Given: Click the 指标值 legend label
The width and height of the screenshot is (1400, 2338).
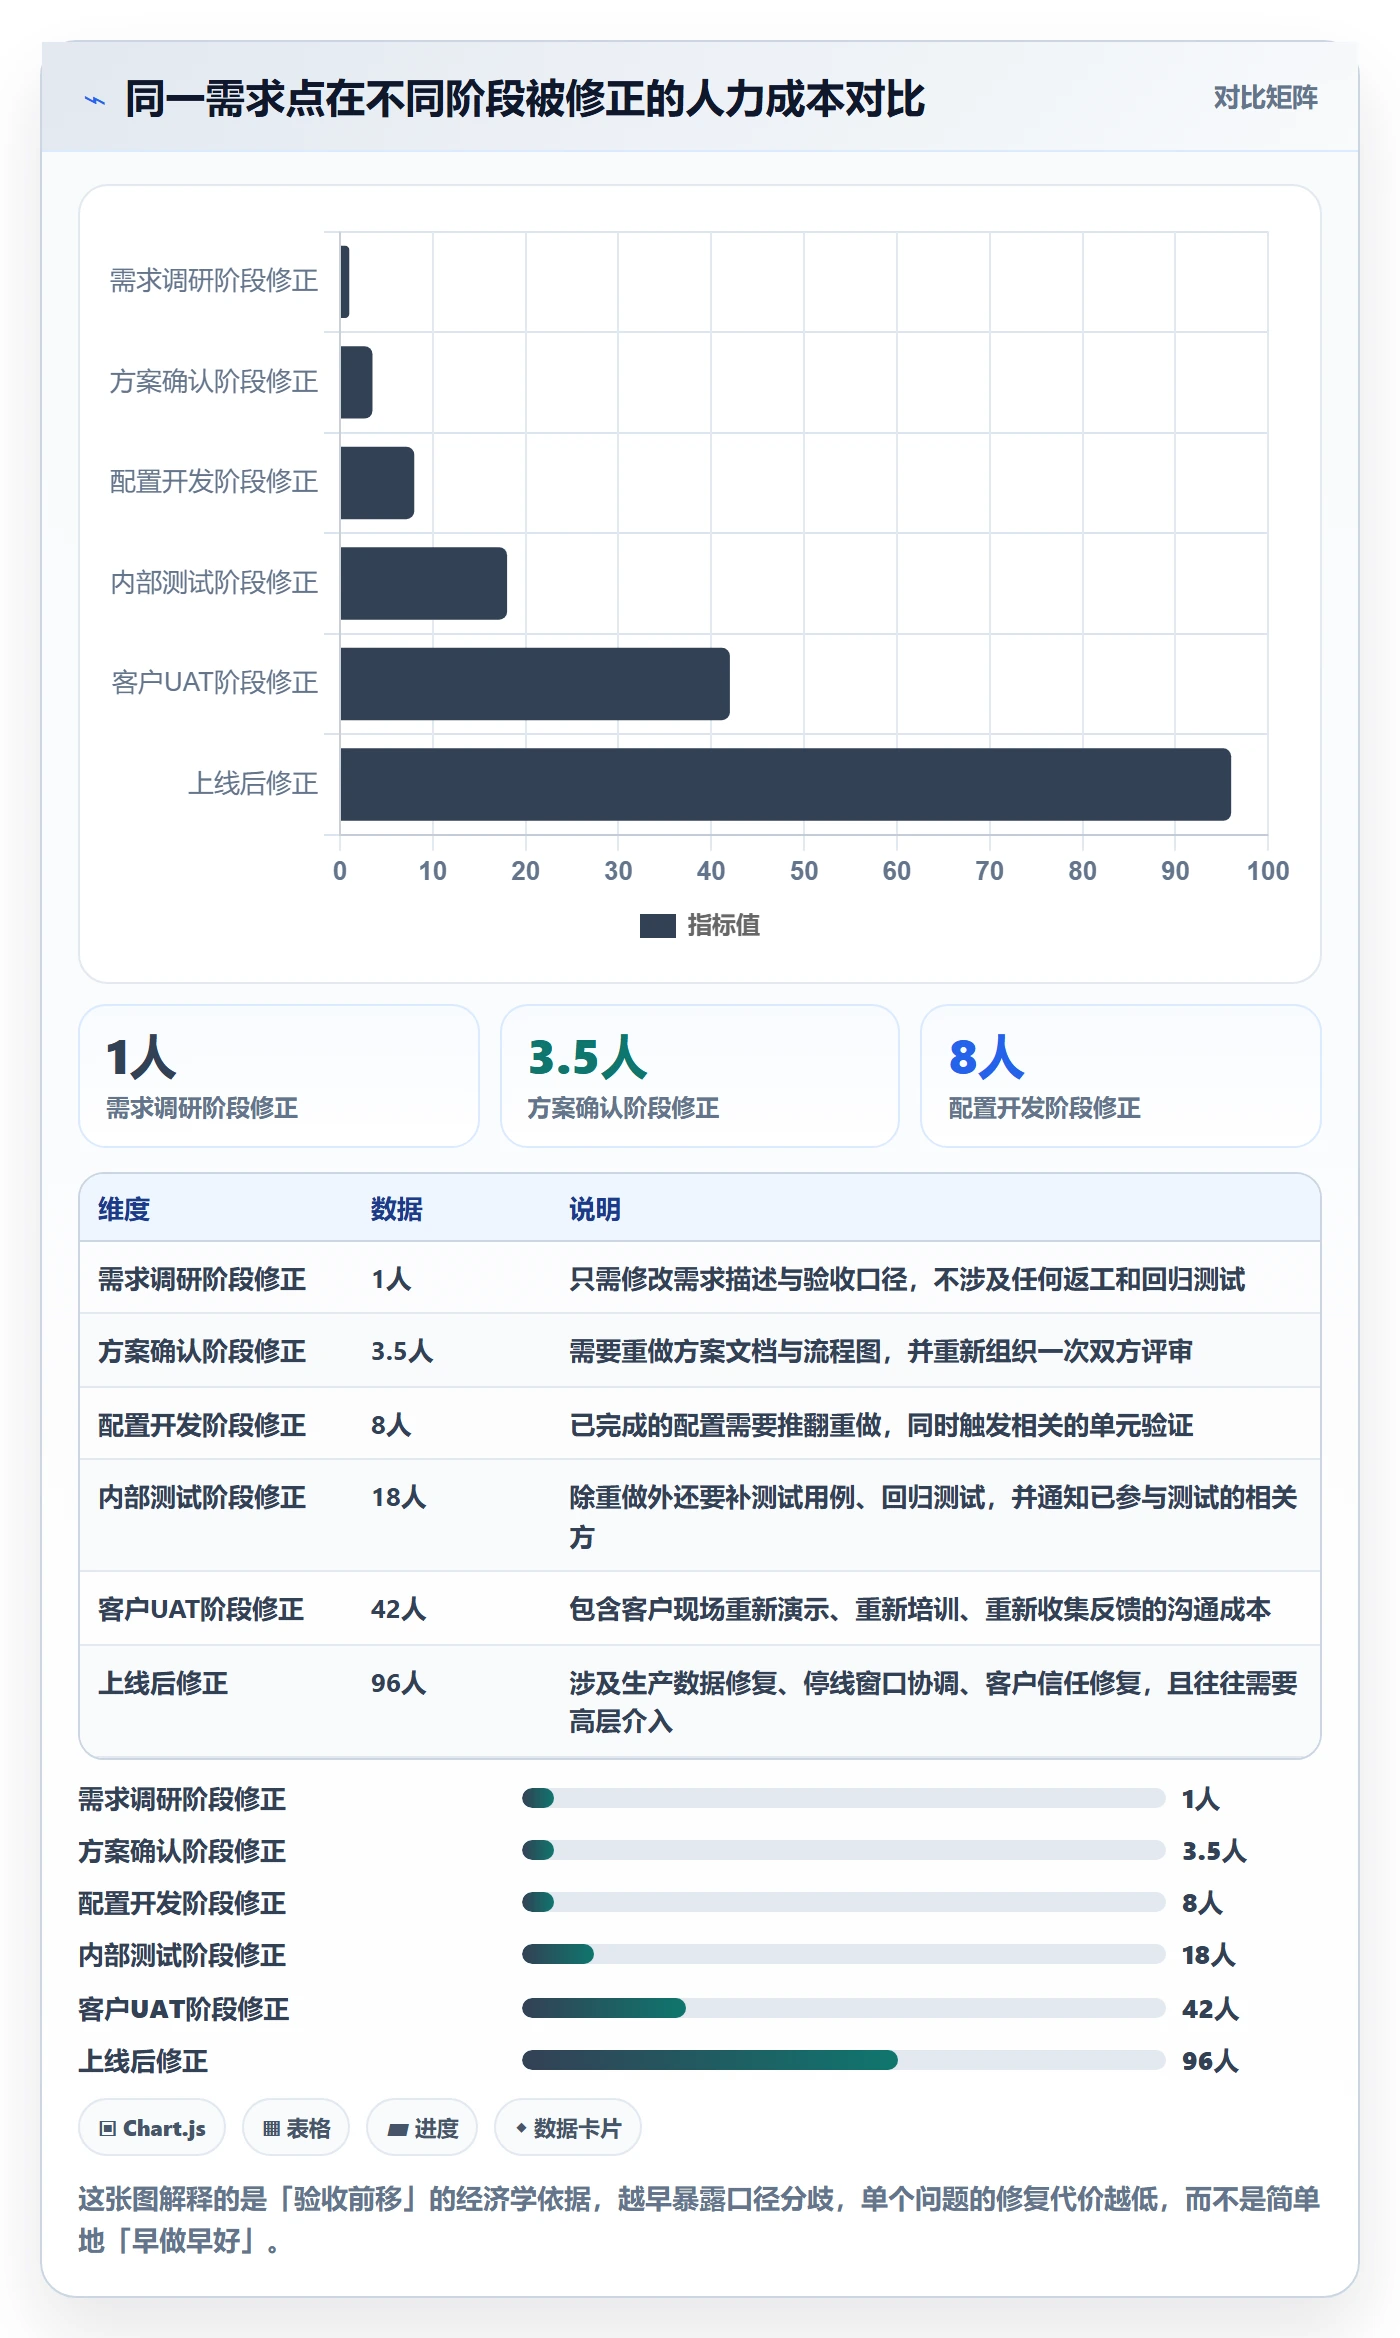Looking at the screenshot, I should (723, 926).
